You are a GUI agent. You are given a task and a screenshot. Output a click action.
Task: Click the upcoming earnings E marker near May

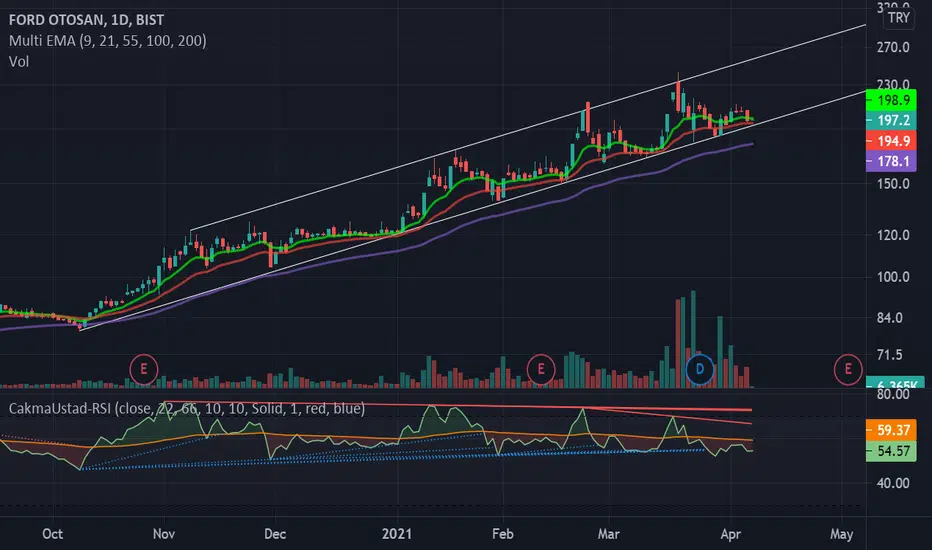click(848, 369)
